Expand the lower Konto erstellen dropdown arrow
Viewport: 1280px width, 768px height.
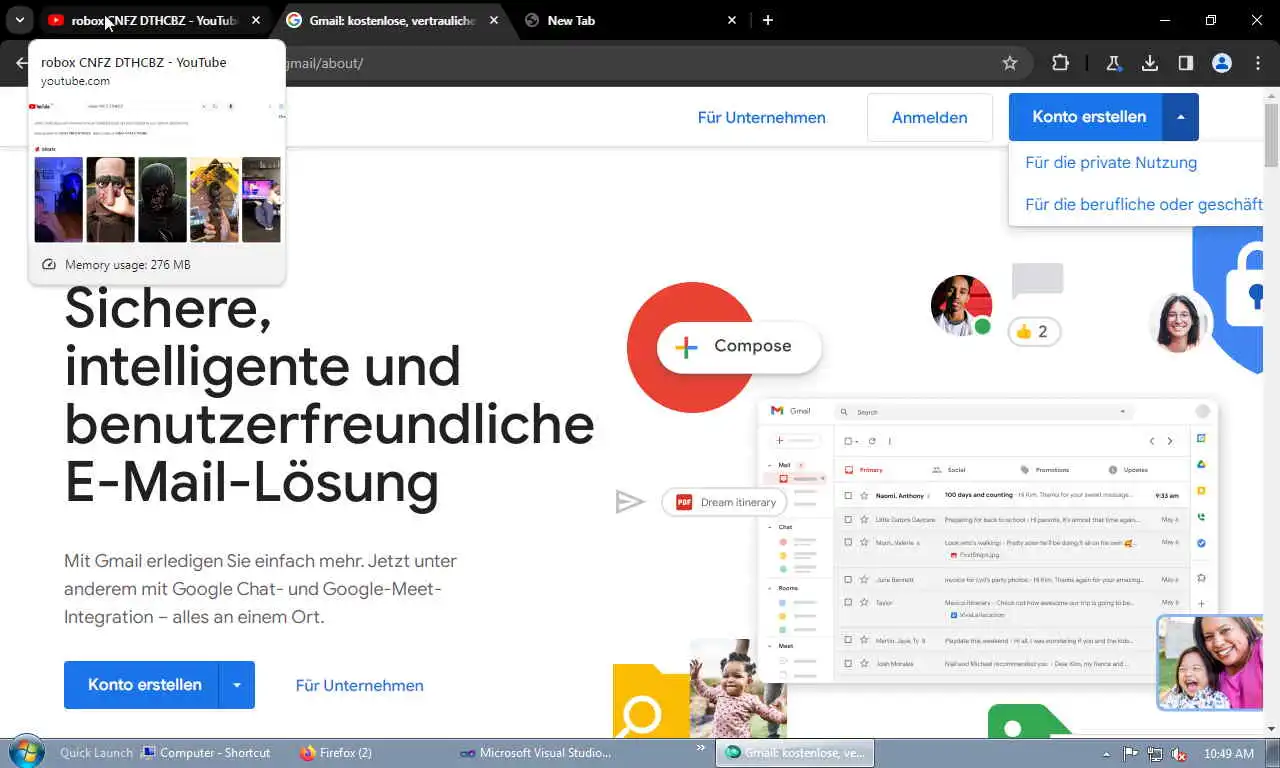(x=237, y=685)
